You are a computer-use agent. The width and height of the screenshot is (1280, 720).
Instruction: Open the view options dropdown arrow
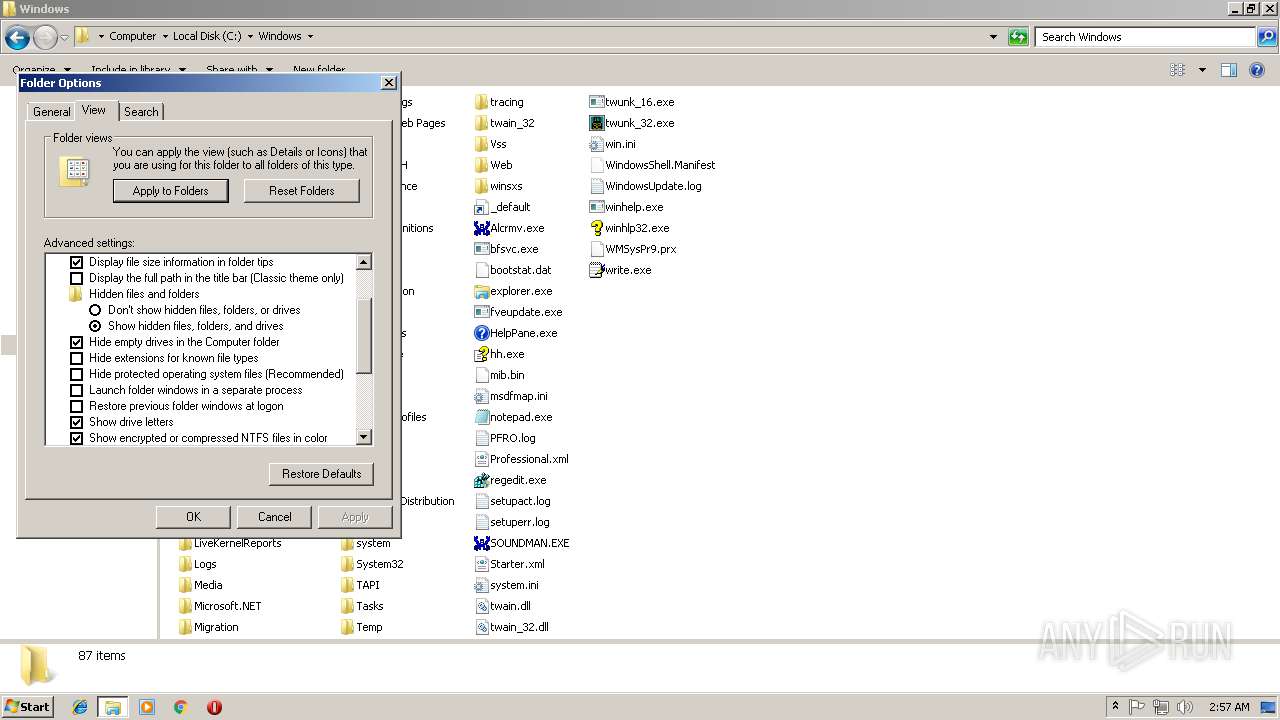point(1202,70)
